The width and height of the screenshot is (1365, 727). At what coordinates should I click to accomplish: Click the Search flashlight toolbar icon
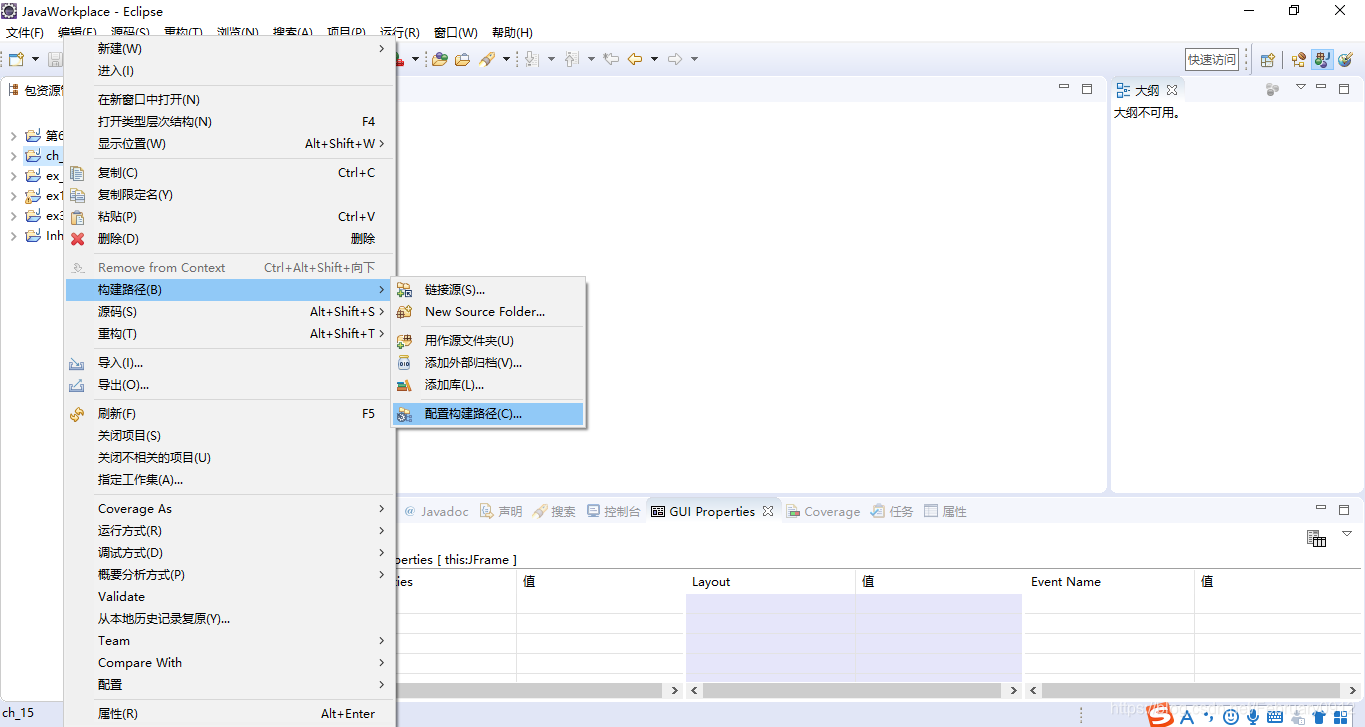coord(487,59)
